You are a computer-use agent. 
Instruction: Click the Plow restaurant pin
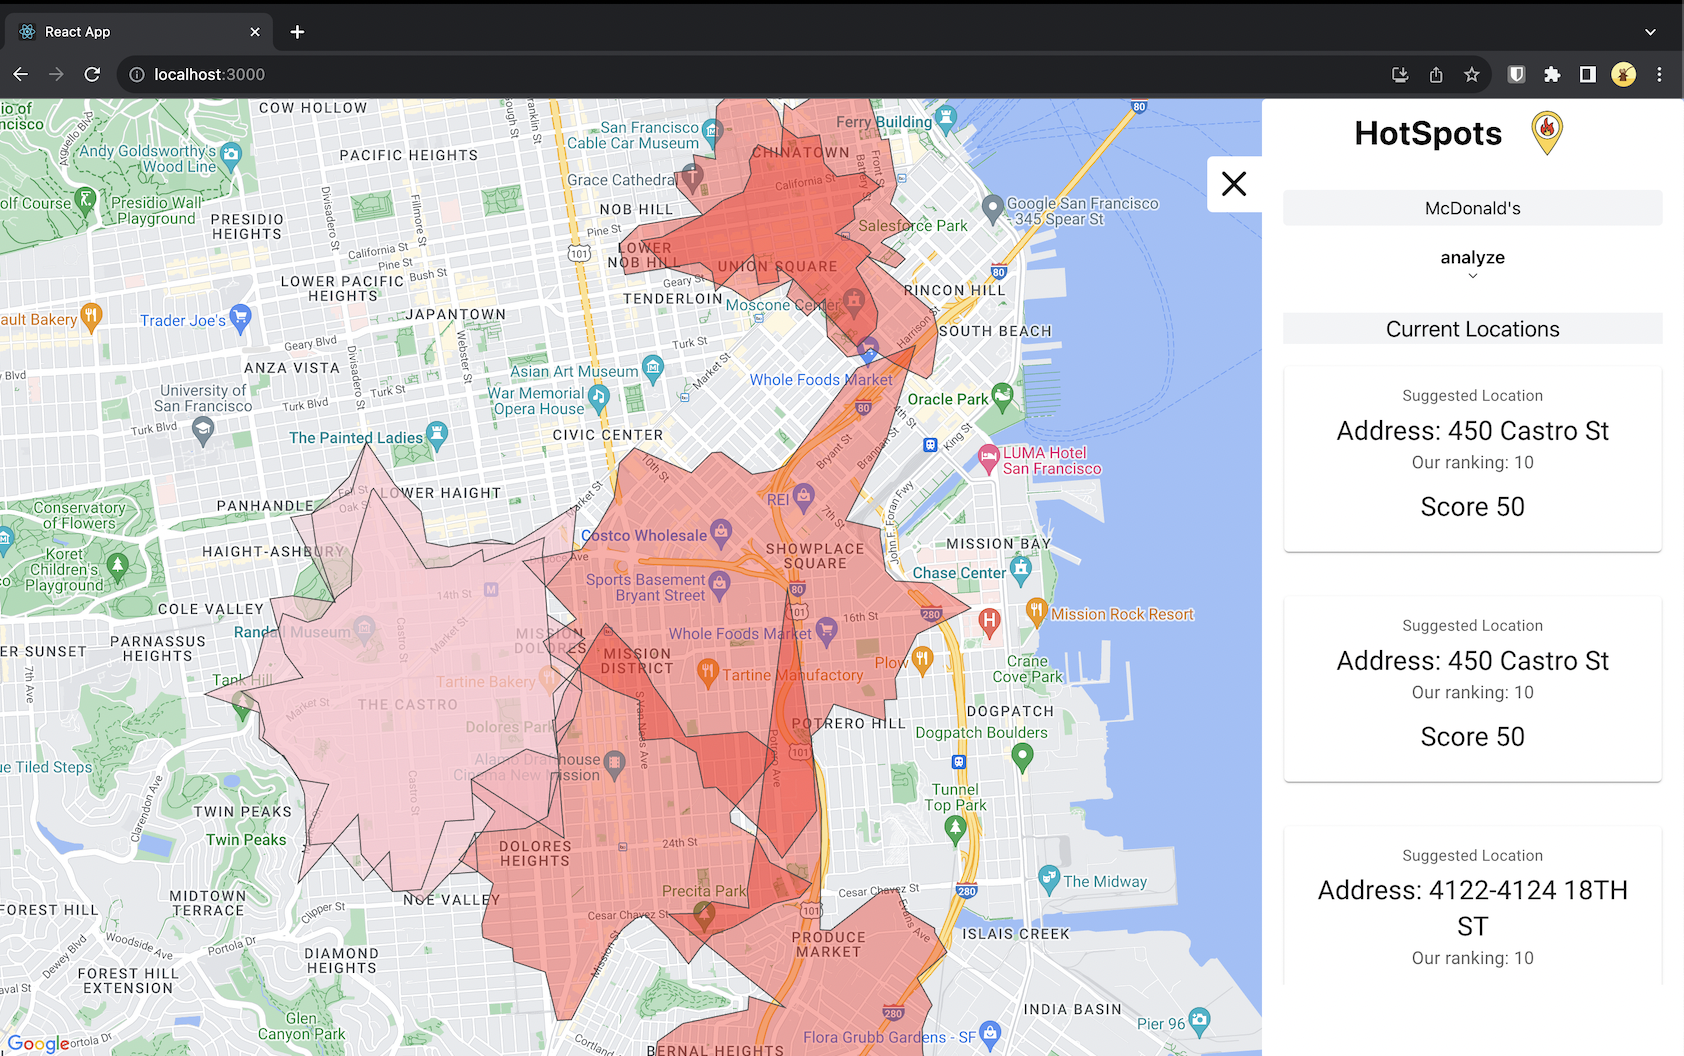click(922, 659)
